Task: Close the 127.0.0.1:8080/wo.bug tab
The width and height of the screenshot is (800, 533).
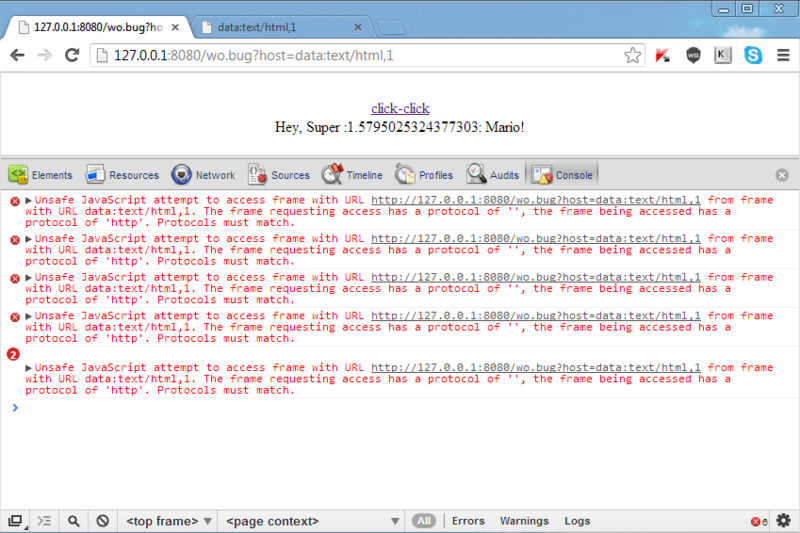Action: [x=175, y=27]
